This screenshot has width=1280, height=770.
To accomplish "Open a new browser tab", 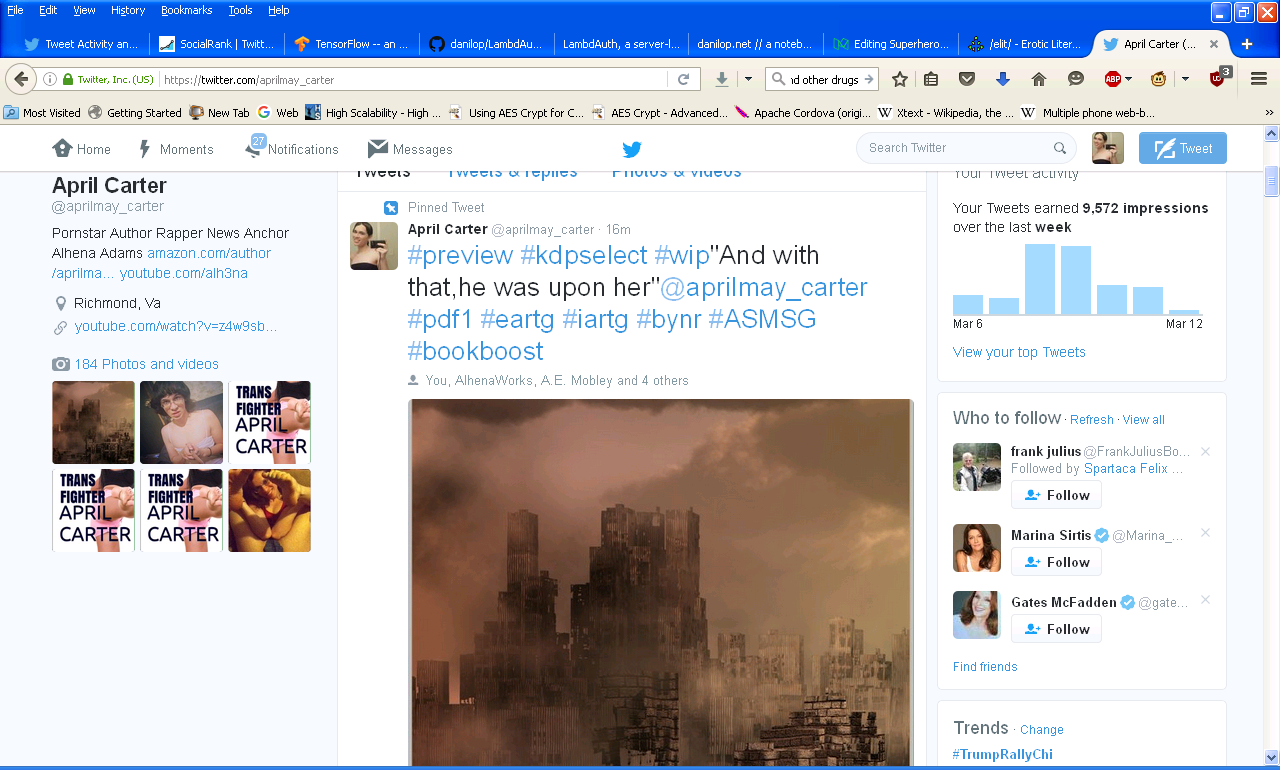I will pyautogui.click(x=1247, y=44).
